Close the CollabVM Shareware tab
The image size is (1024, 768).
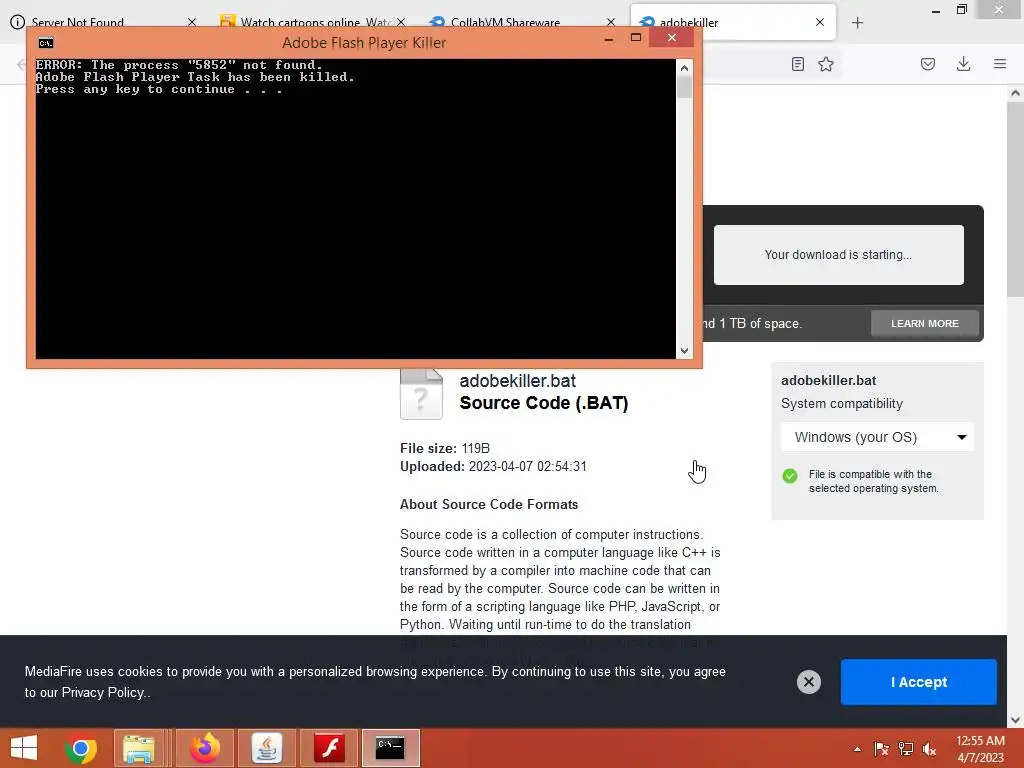click(611, 22)
